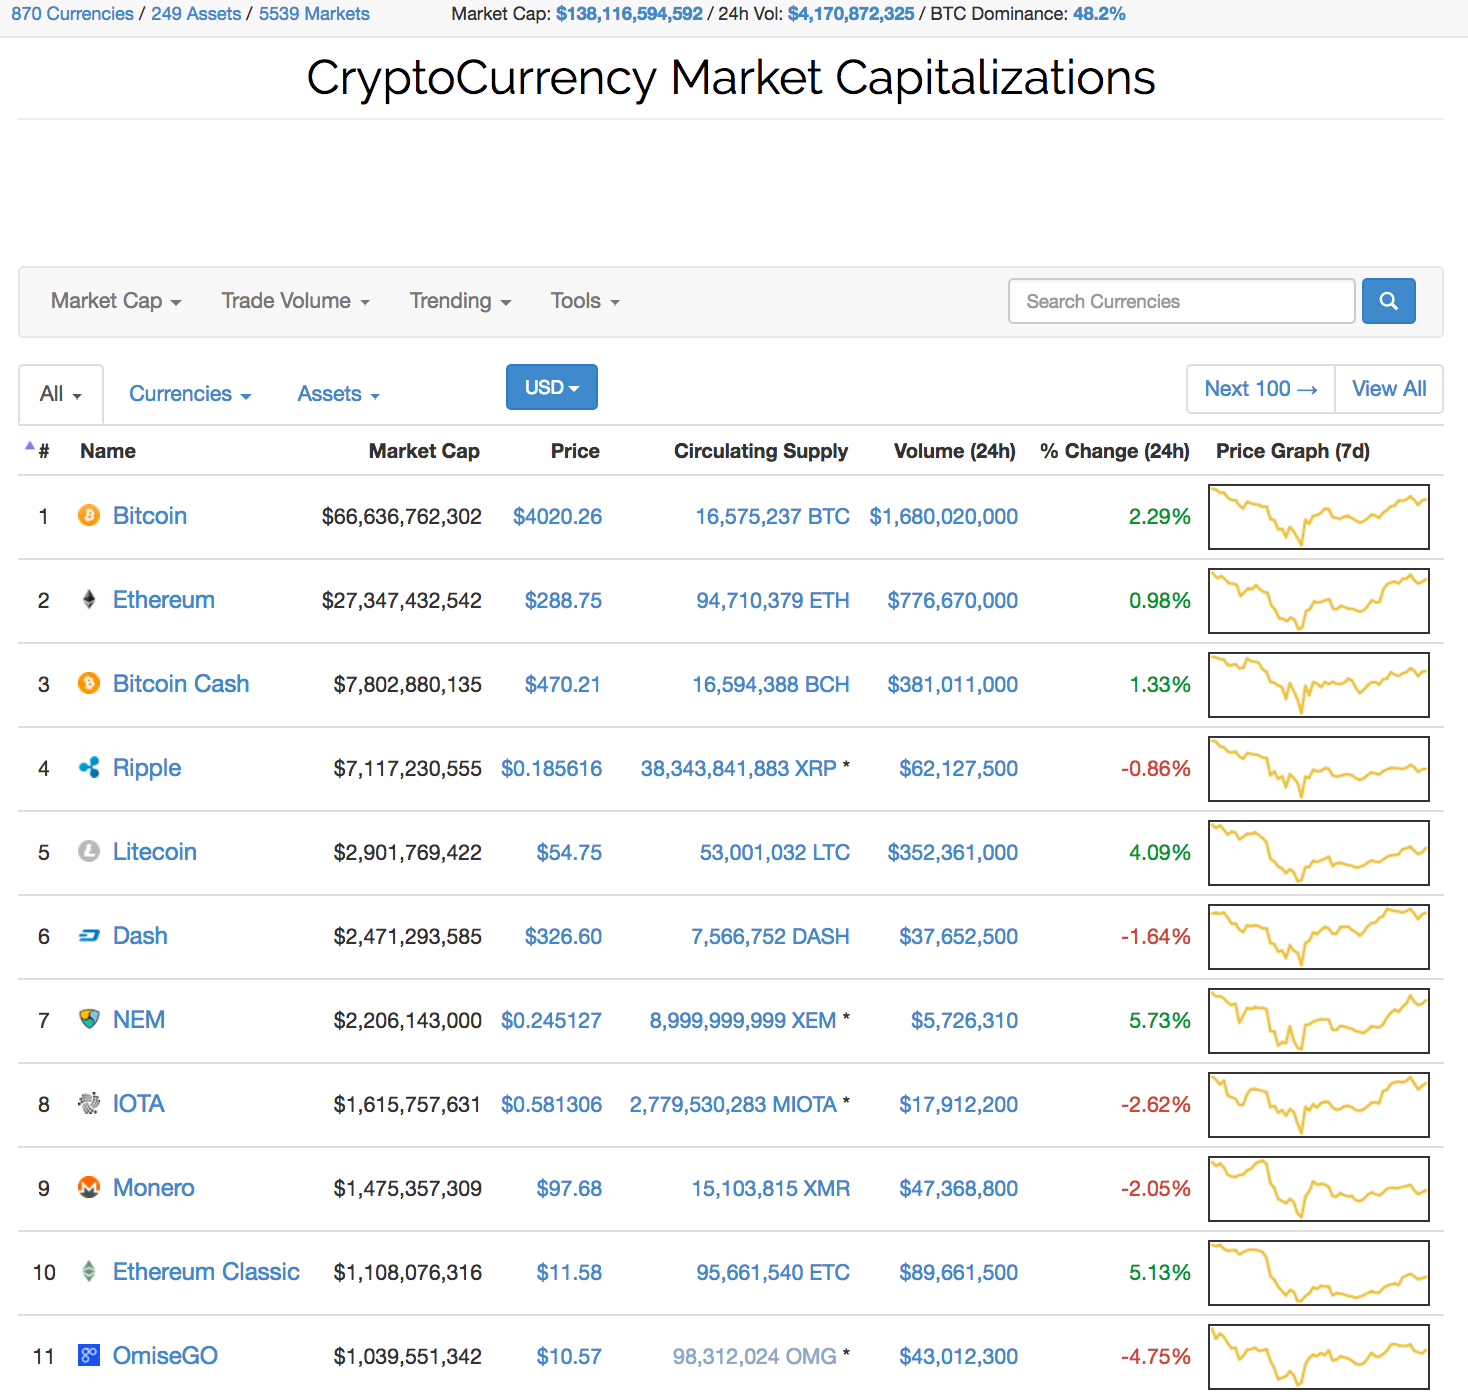Screen dimensions: 1468x1394
Task: Open the Litecoin currency page link
Action: tap(155, 852)
